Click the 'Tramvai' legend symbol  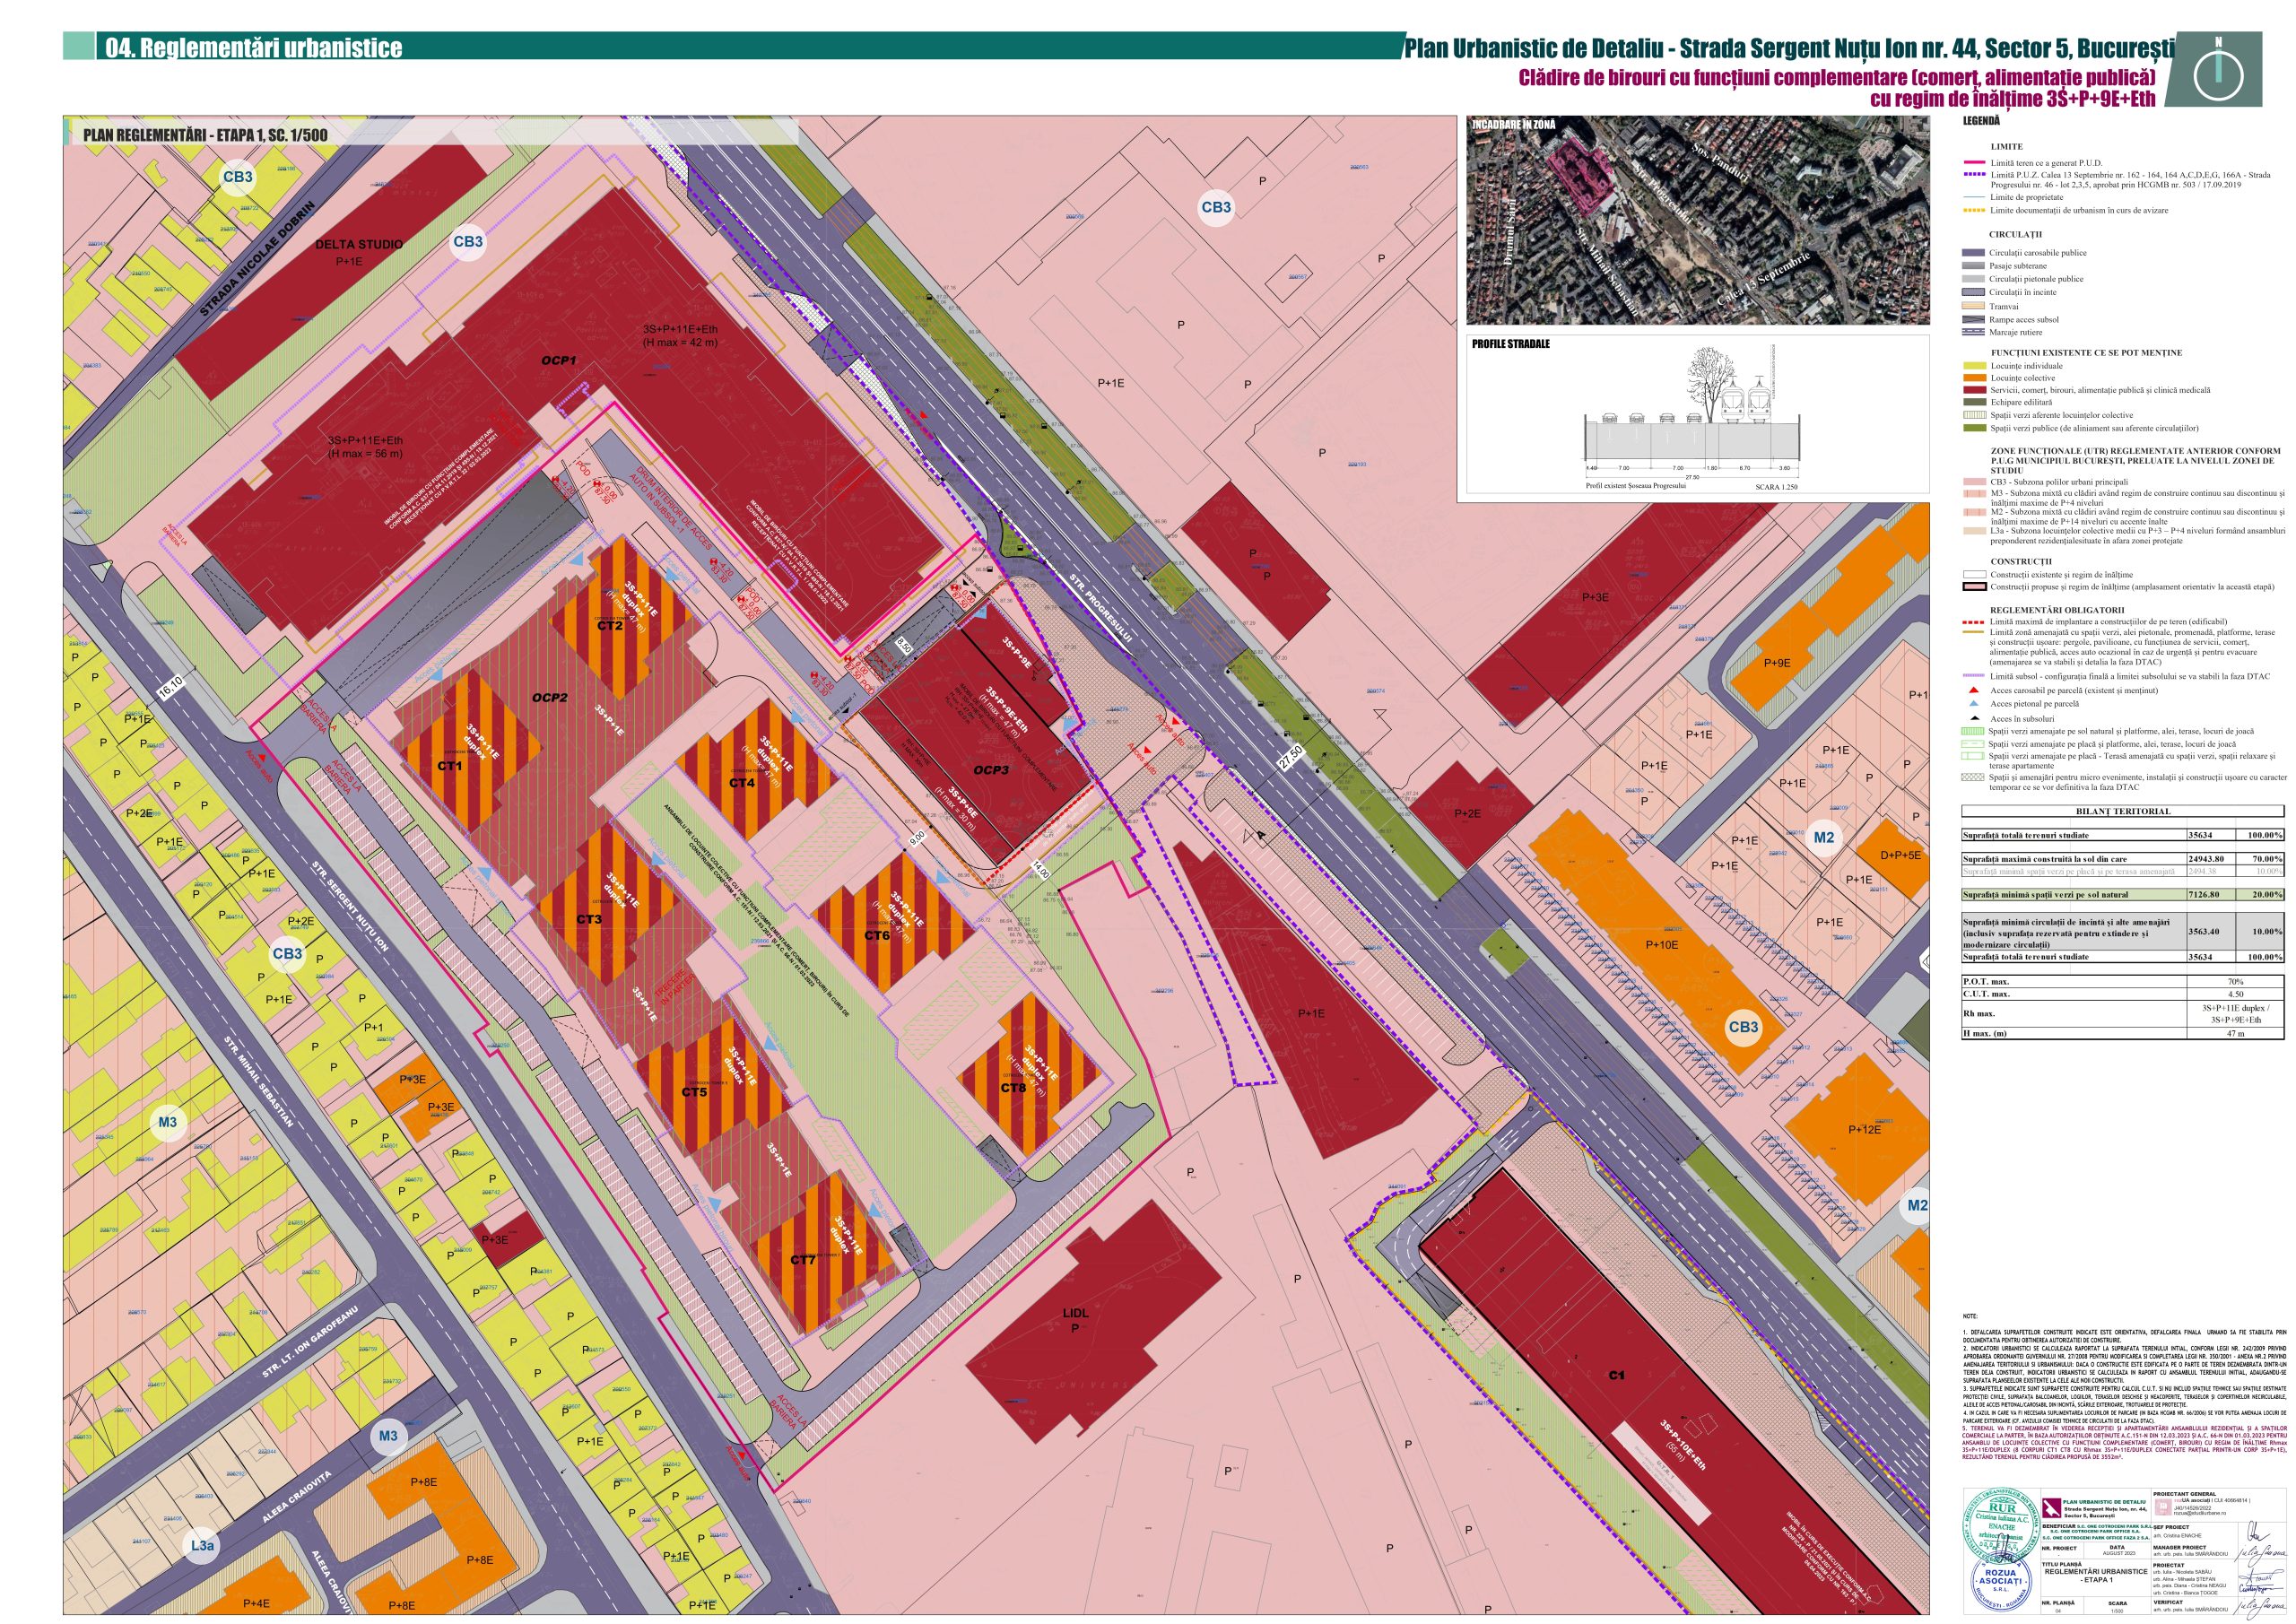(1972, 306)
